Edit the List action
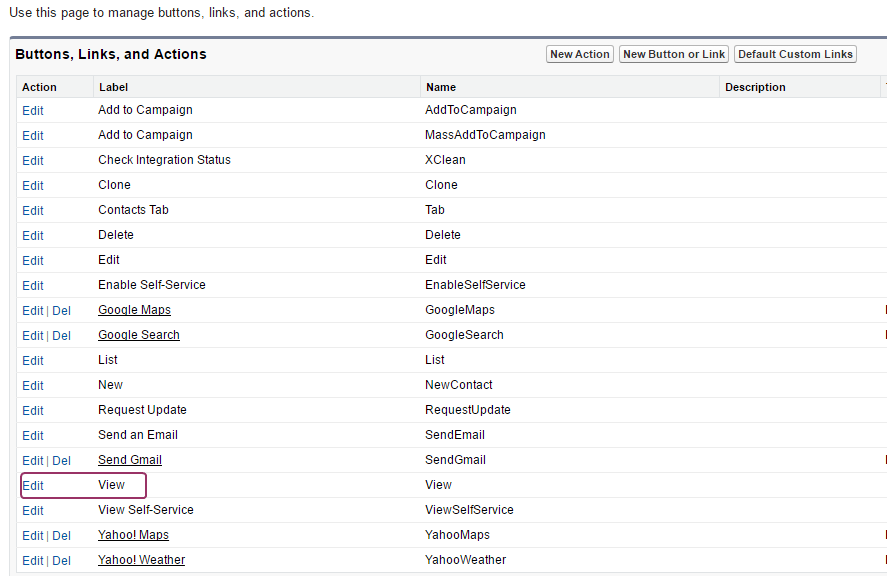This screenshot has height=576, width=887. 33,360
